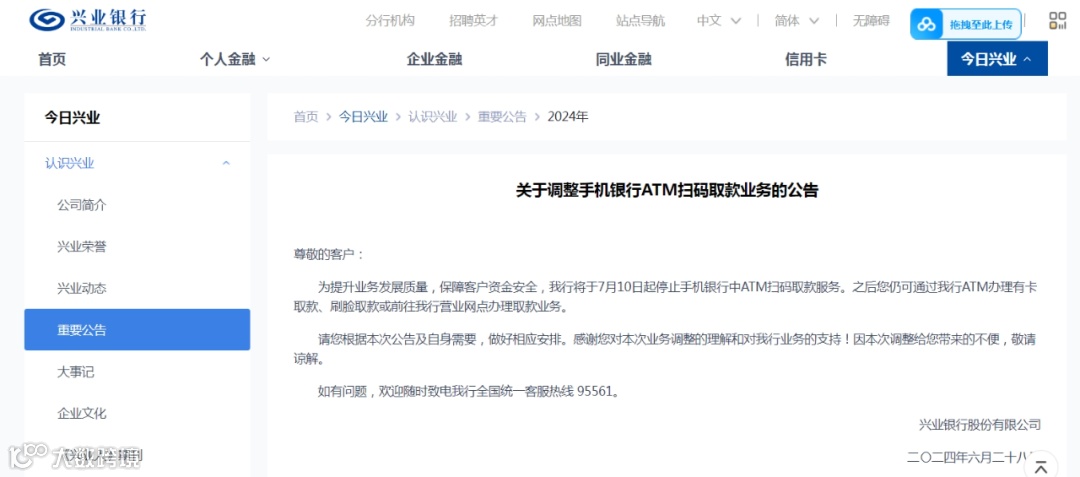Click the Industrial Bank logo
1080x477 pixels.
[87, 20]
